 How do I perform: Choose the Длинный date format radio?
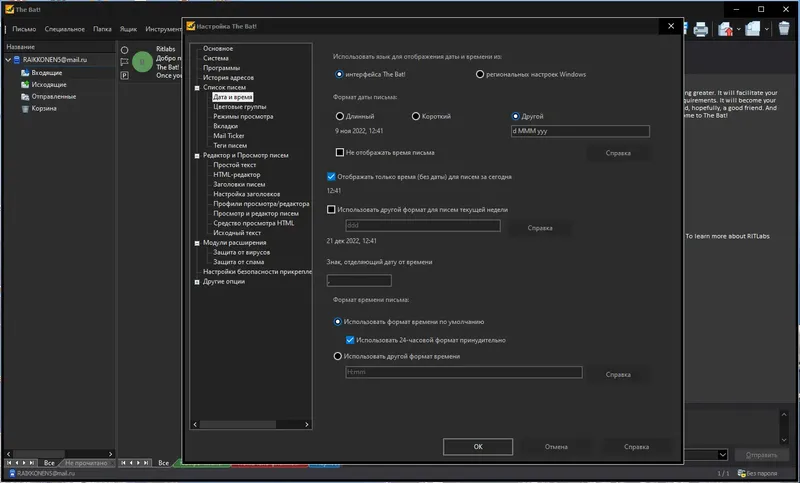(x=339, y=116)
